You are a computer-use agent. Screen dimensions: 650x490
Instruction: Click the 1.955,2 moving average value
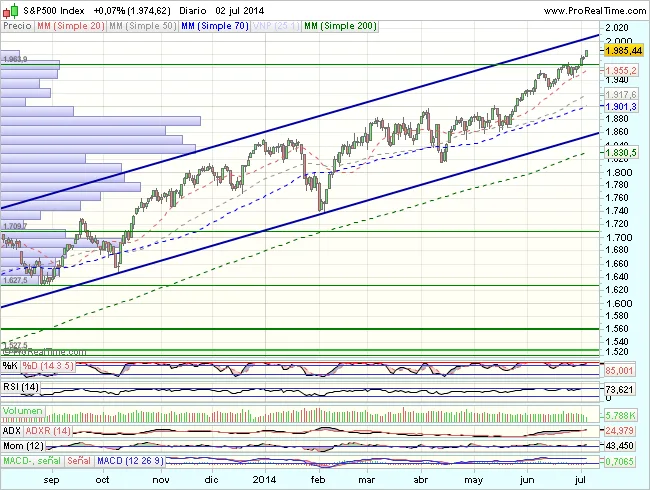(621, 70)
